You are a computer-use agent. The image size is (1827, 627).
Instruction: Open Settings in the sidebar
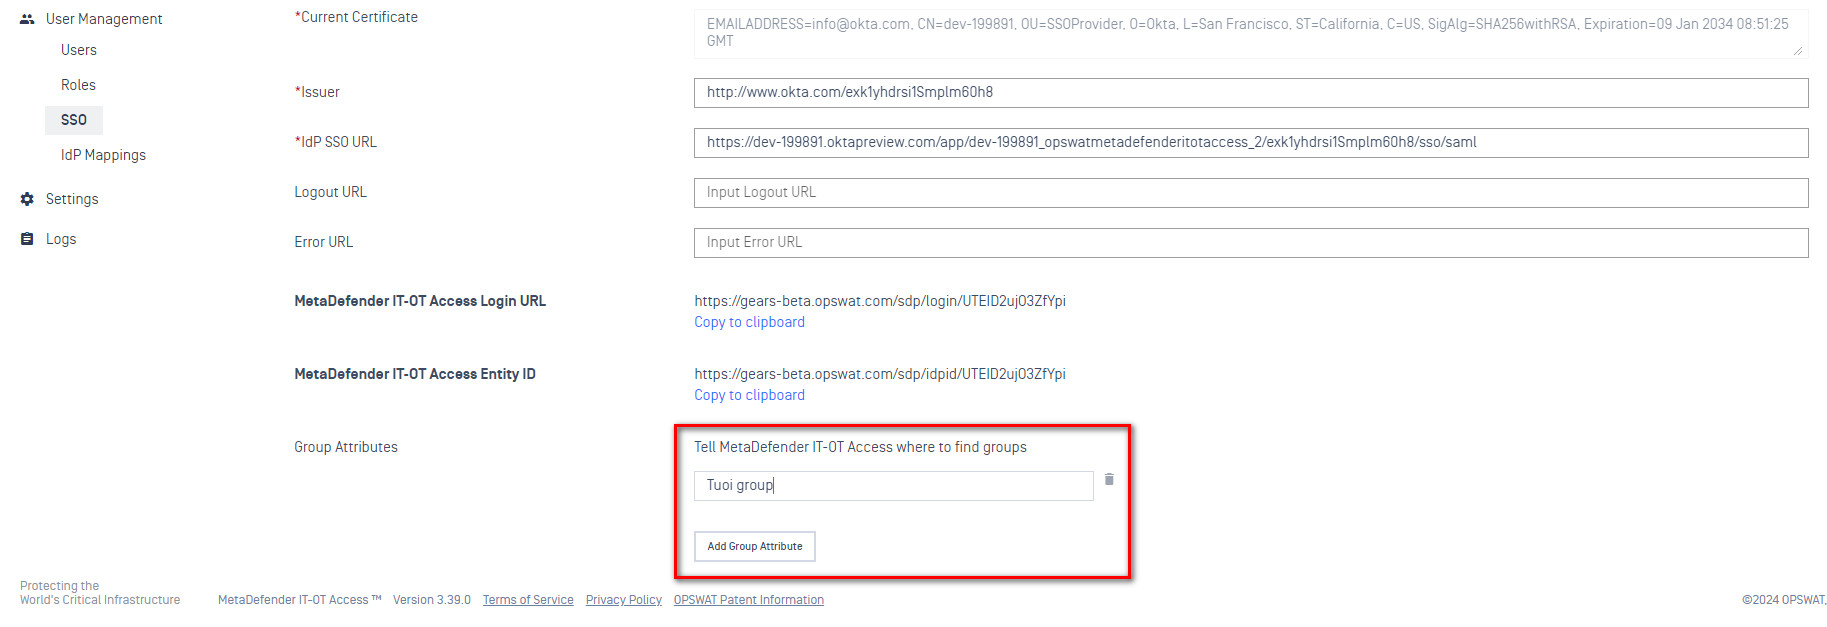point(72,199)
